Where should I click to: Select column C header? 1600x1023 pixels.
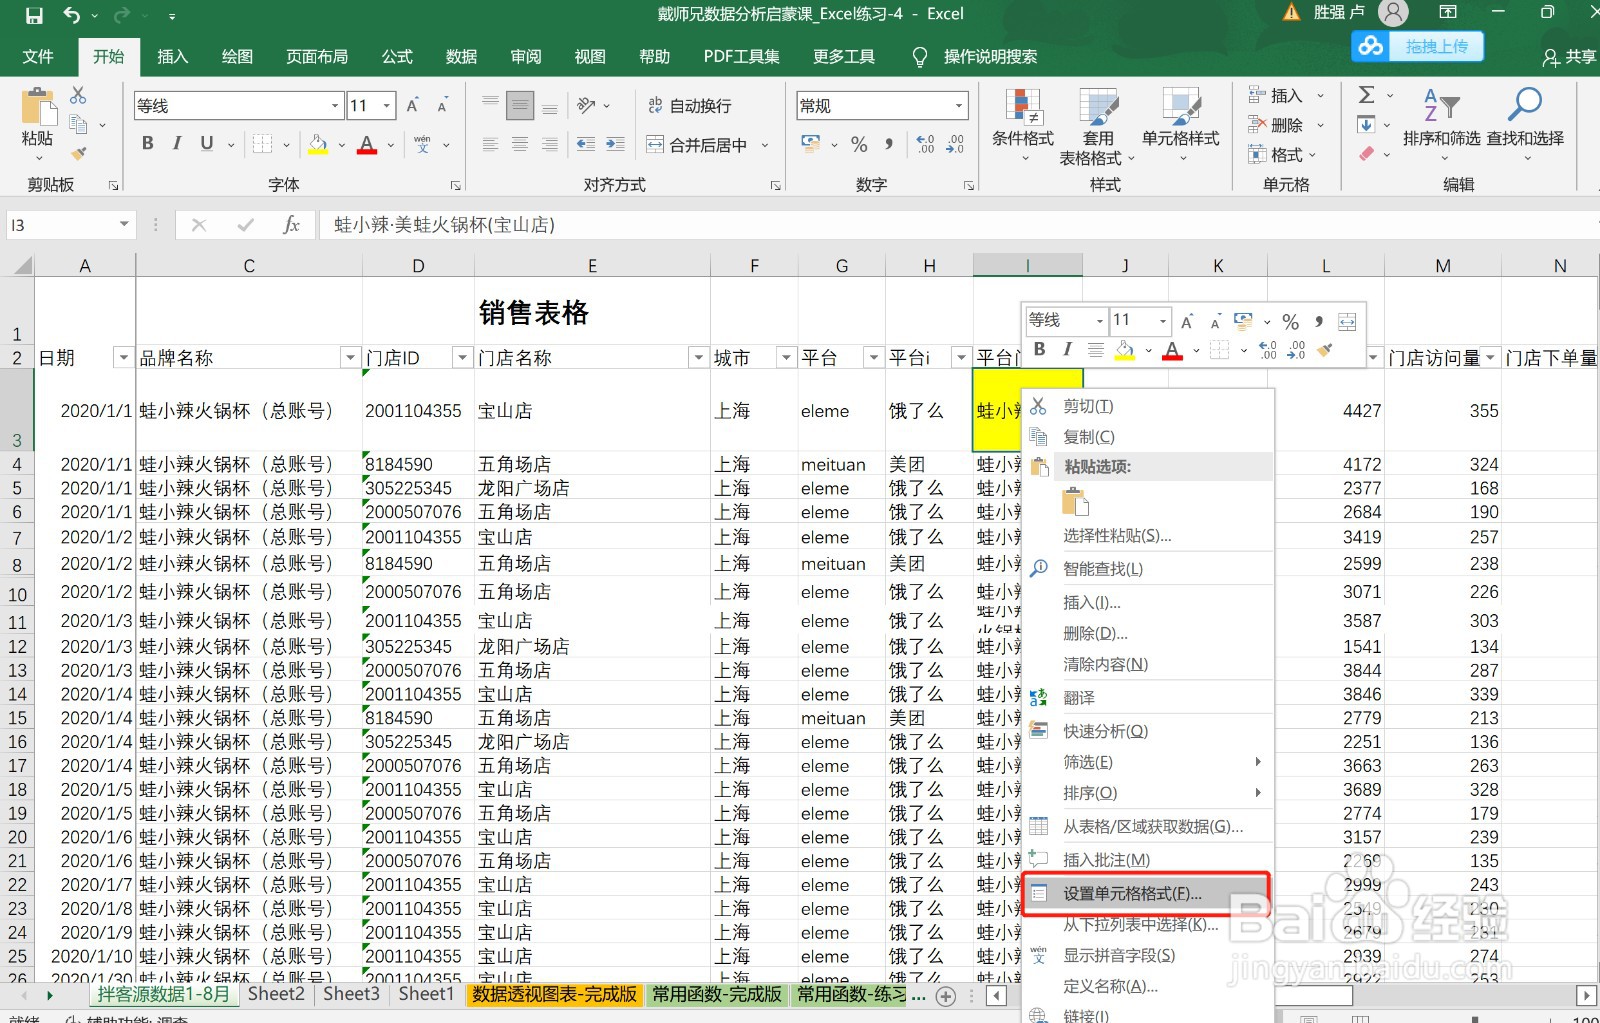coord(249,266)
